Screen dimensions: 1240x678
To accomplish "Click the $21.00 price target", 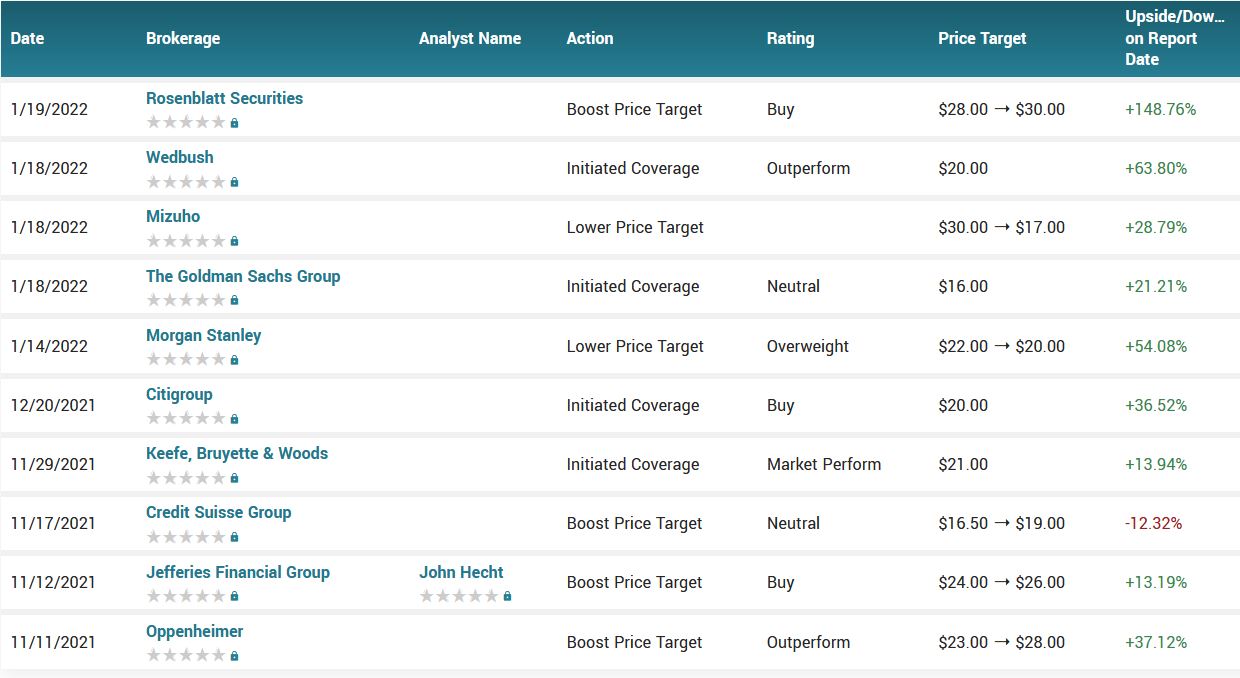I will tap(963, 464).
